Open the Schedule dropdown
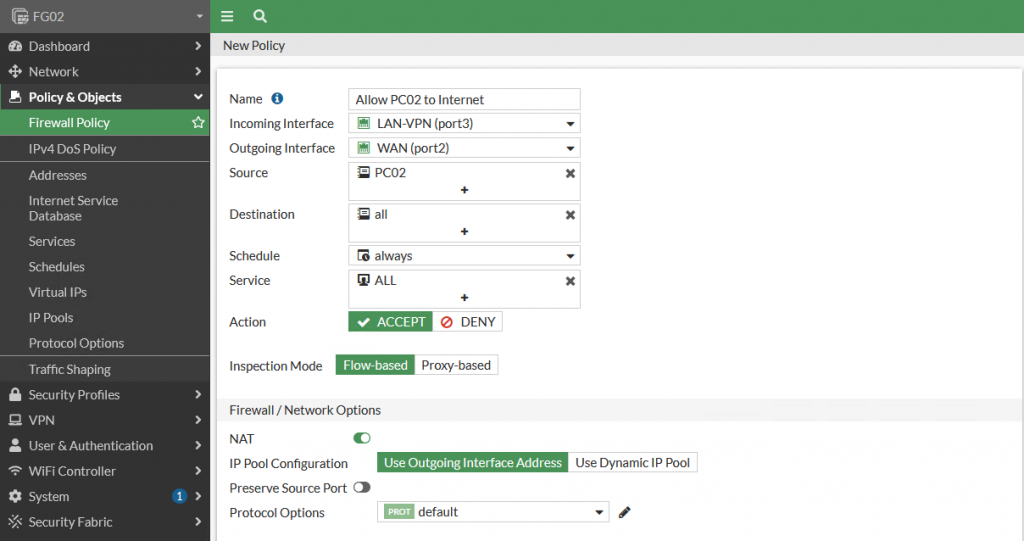The image size is (1024, 541). pos(464,256)
